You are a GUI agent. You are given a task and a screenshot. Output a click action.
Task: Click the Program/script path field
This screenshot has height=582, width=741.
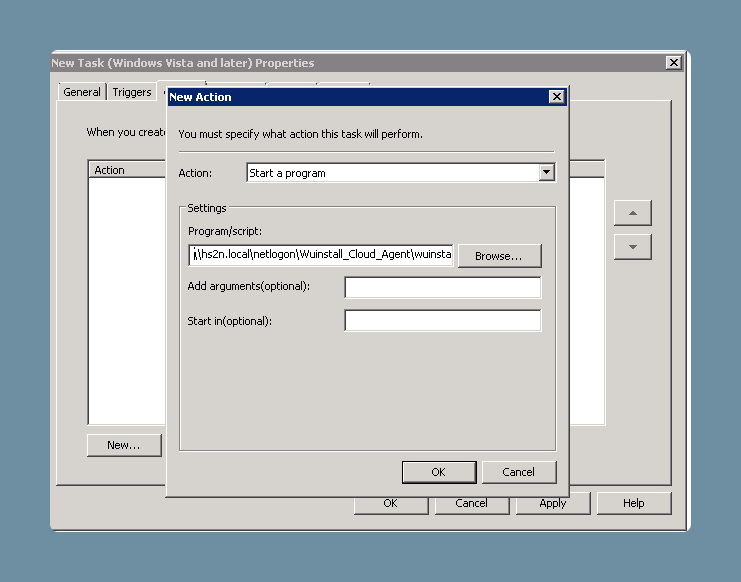tap(320, 255)
